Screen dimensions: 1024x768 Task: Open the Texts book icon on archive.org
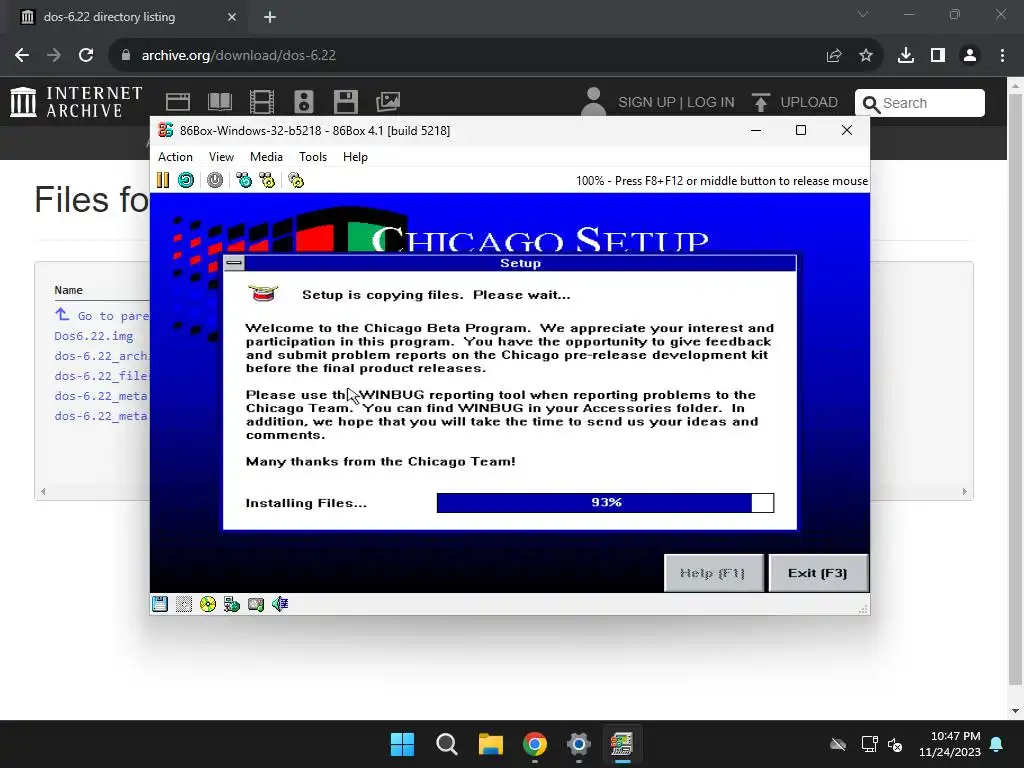click(219, 102)
